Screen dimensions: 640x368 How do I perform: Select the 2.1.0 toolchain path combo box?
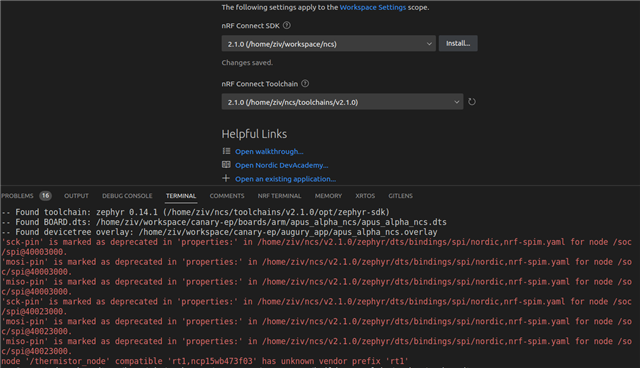pos(342,102)
